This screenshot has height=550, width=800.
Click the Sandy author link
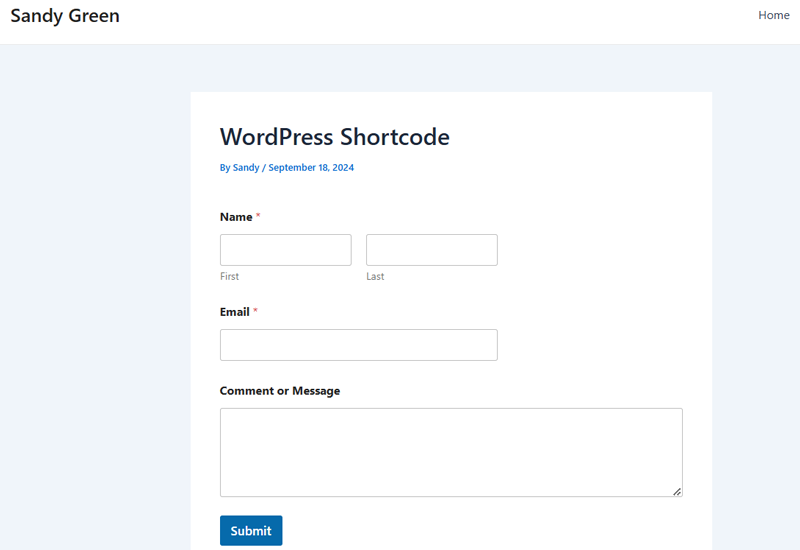coord(246,167)
